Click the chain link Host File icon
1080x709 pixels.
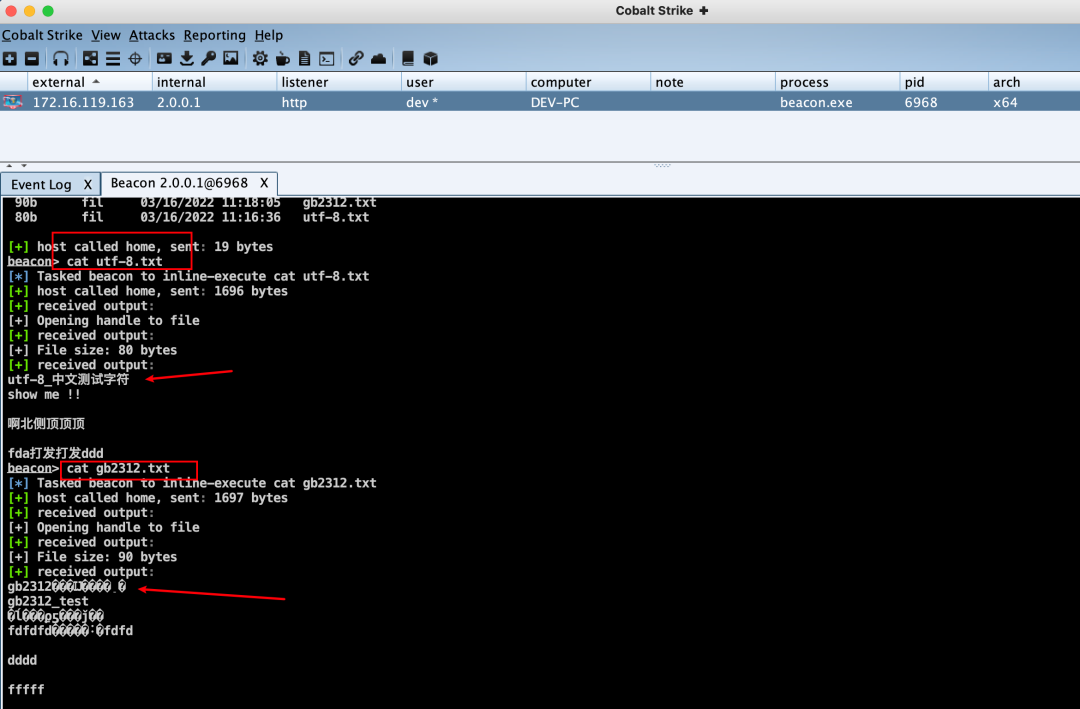[355, 59]
